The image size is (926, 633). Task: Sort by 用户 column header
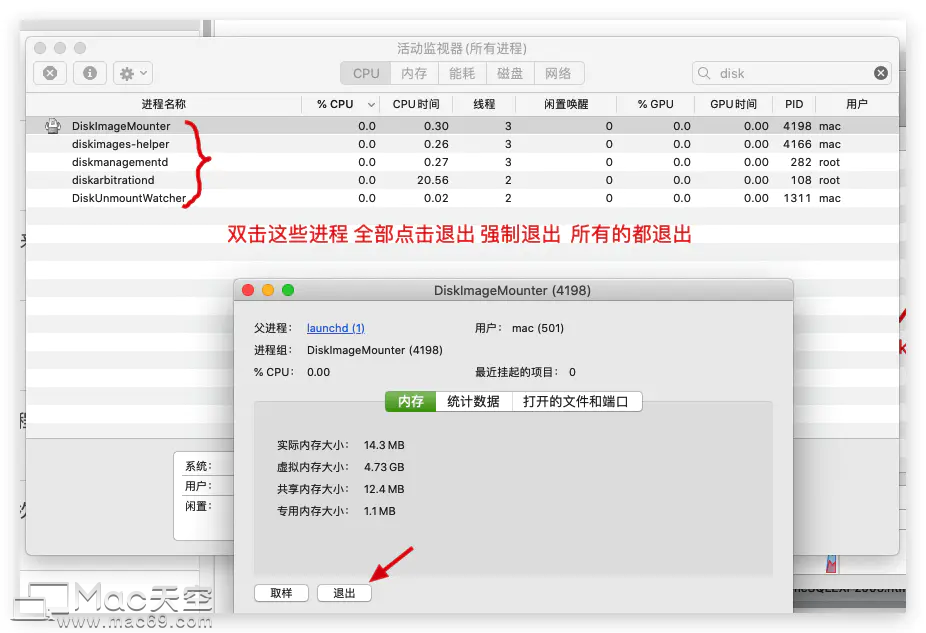pos(856,104)
